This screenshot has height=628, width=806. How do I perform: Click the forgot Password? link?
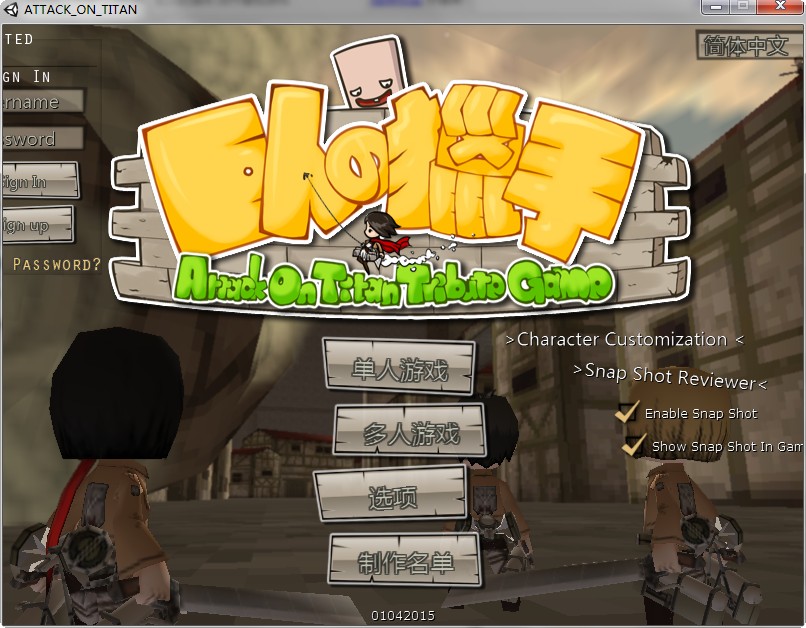pyautogui.click(x=56, y=265)
